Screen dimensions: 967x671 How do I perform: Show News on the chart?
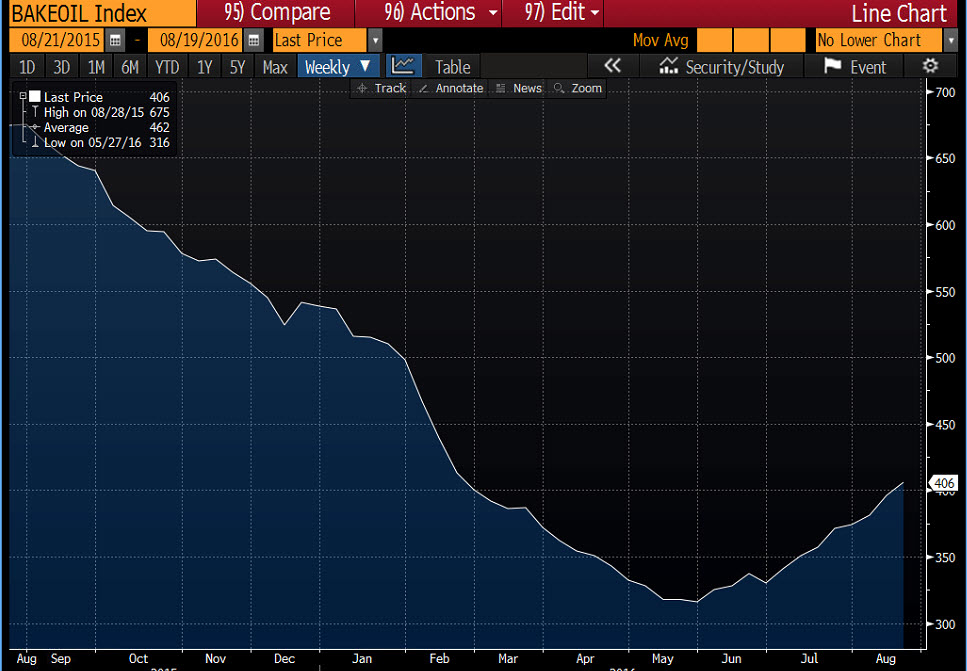(x=519, y=88)
